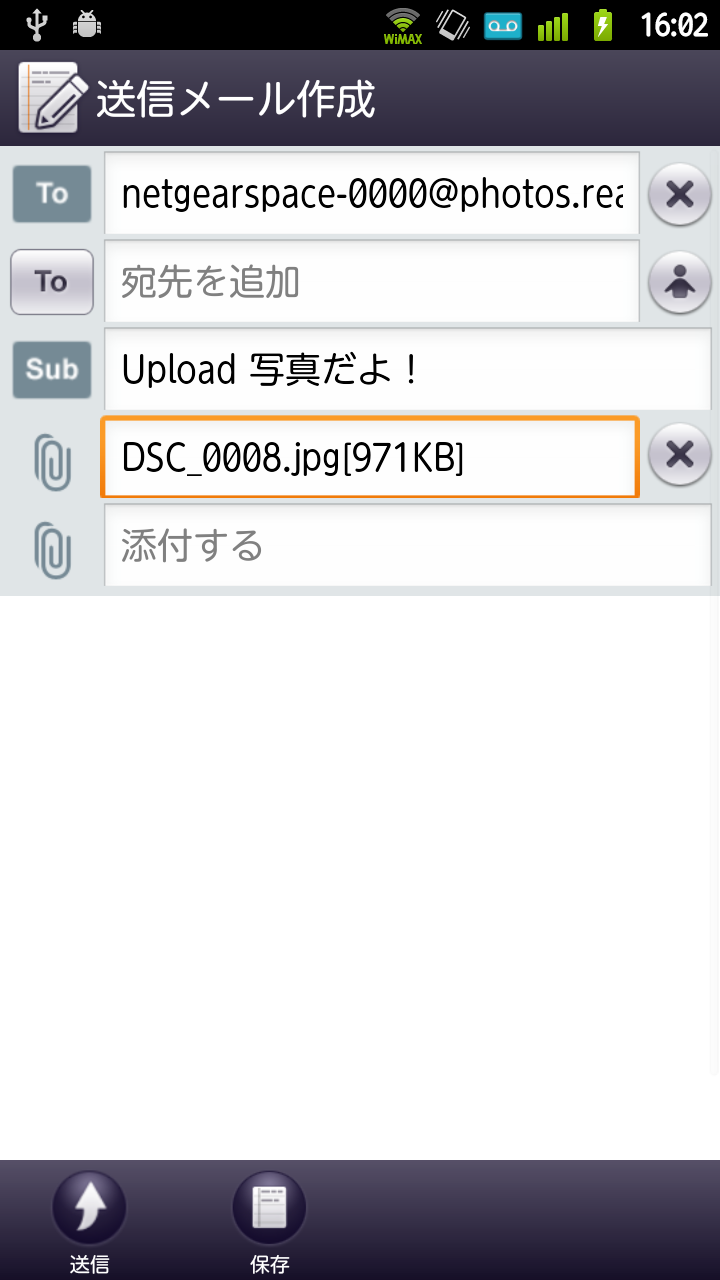This screenshot has width=720, height=1280.
Task: Tap the 送信メール作成 title text
Action: (x=236, y=99)
